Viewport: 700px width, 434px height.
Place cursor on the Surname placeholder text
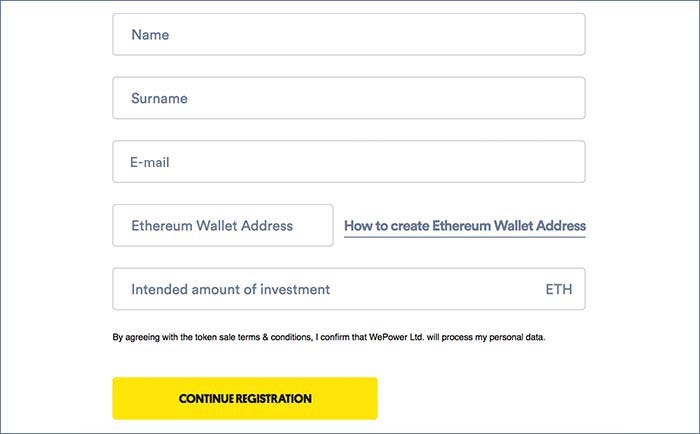159,99
